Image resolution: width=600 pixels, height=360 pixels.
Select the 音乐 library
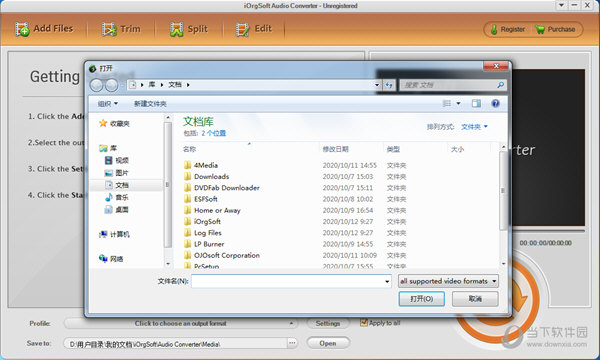[x=117, y=197]
